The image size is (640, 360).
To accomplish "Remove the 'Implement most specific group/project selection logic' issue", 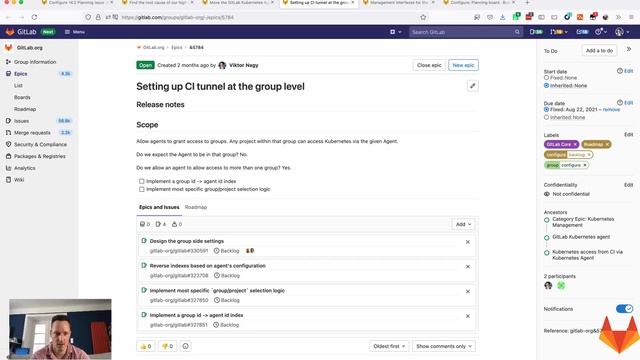I will (468, 291).
